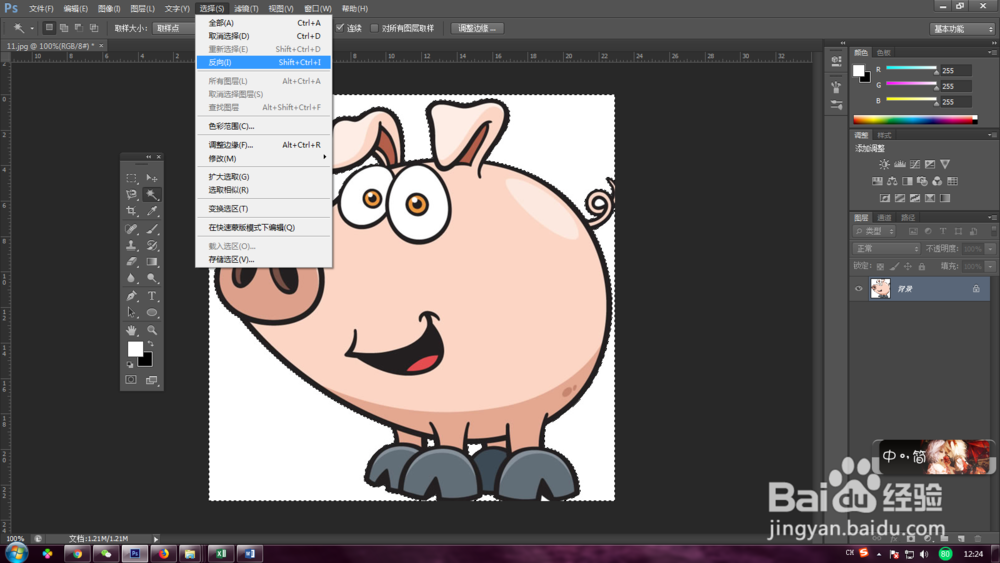The height and width of the screenshot is (563, 1000).
Task: Open the 滤镜(T) menu
Action: 246,8
